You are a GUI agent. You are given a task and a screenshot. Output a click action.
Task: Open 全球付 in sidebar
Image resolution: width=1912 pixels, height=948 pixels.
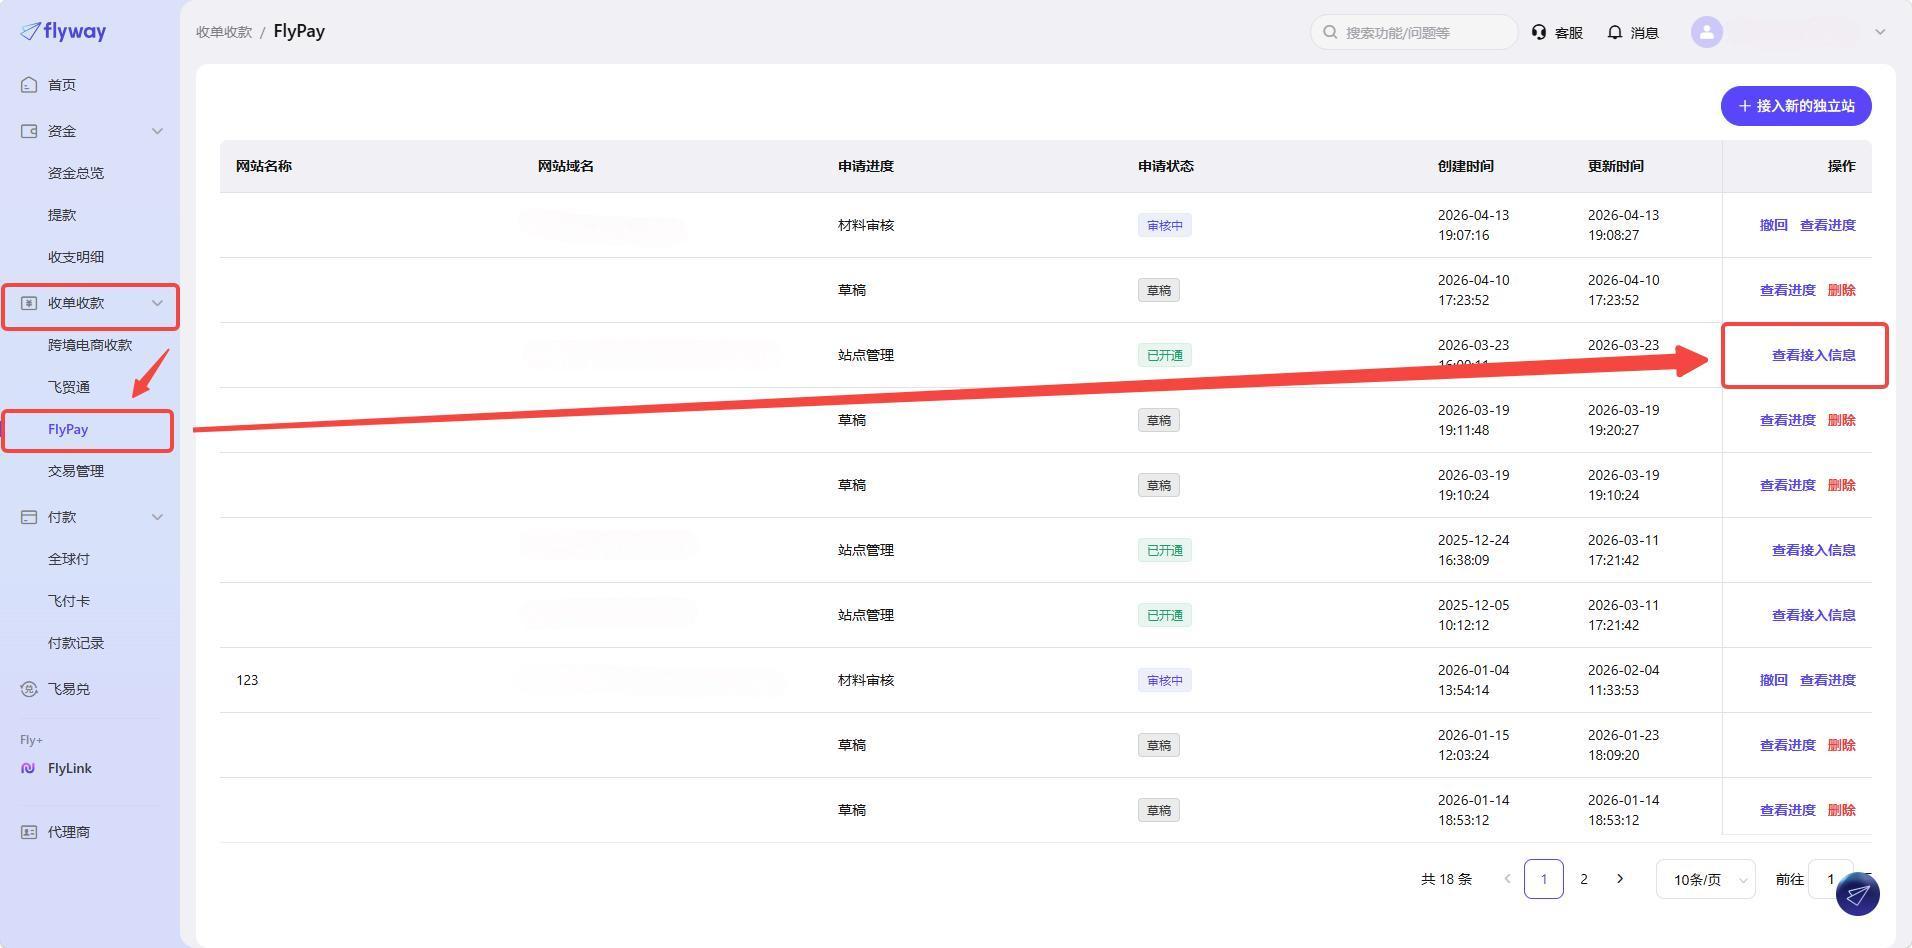[x=69, y=559]
